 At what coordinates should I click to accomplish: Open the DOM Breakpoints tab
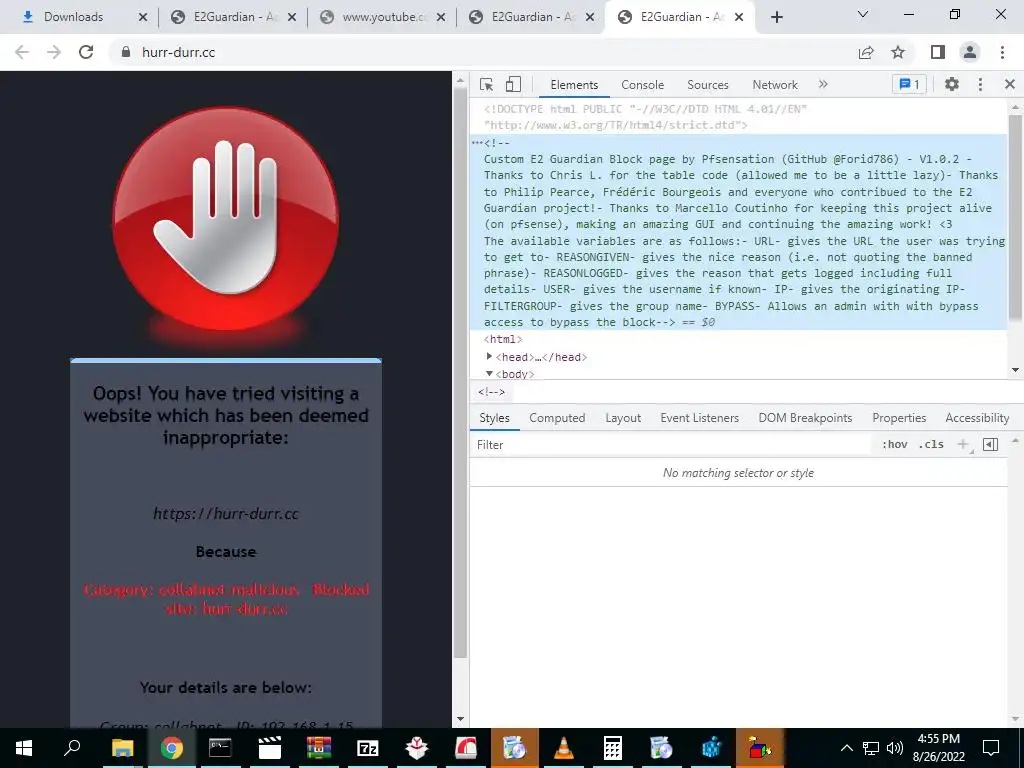(805, 418)
